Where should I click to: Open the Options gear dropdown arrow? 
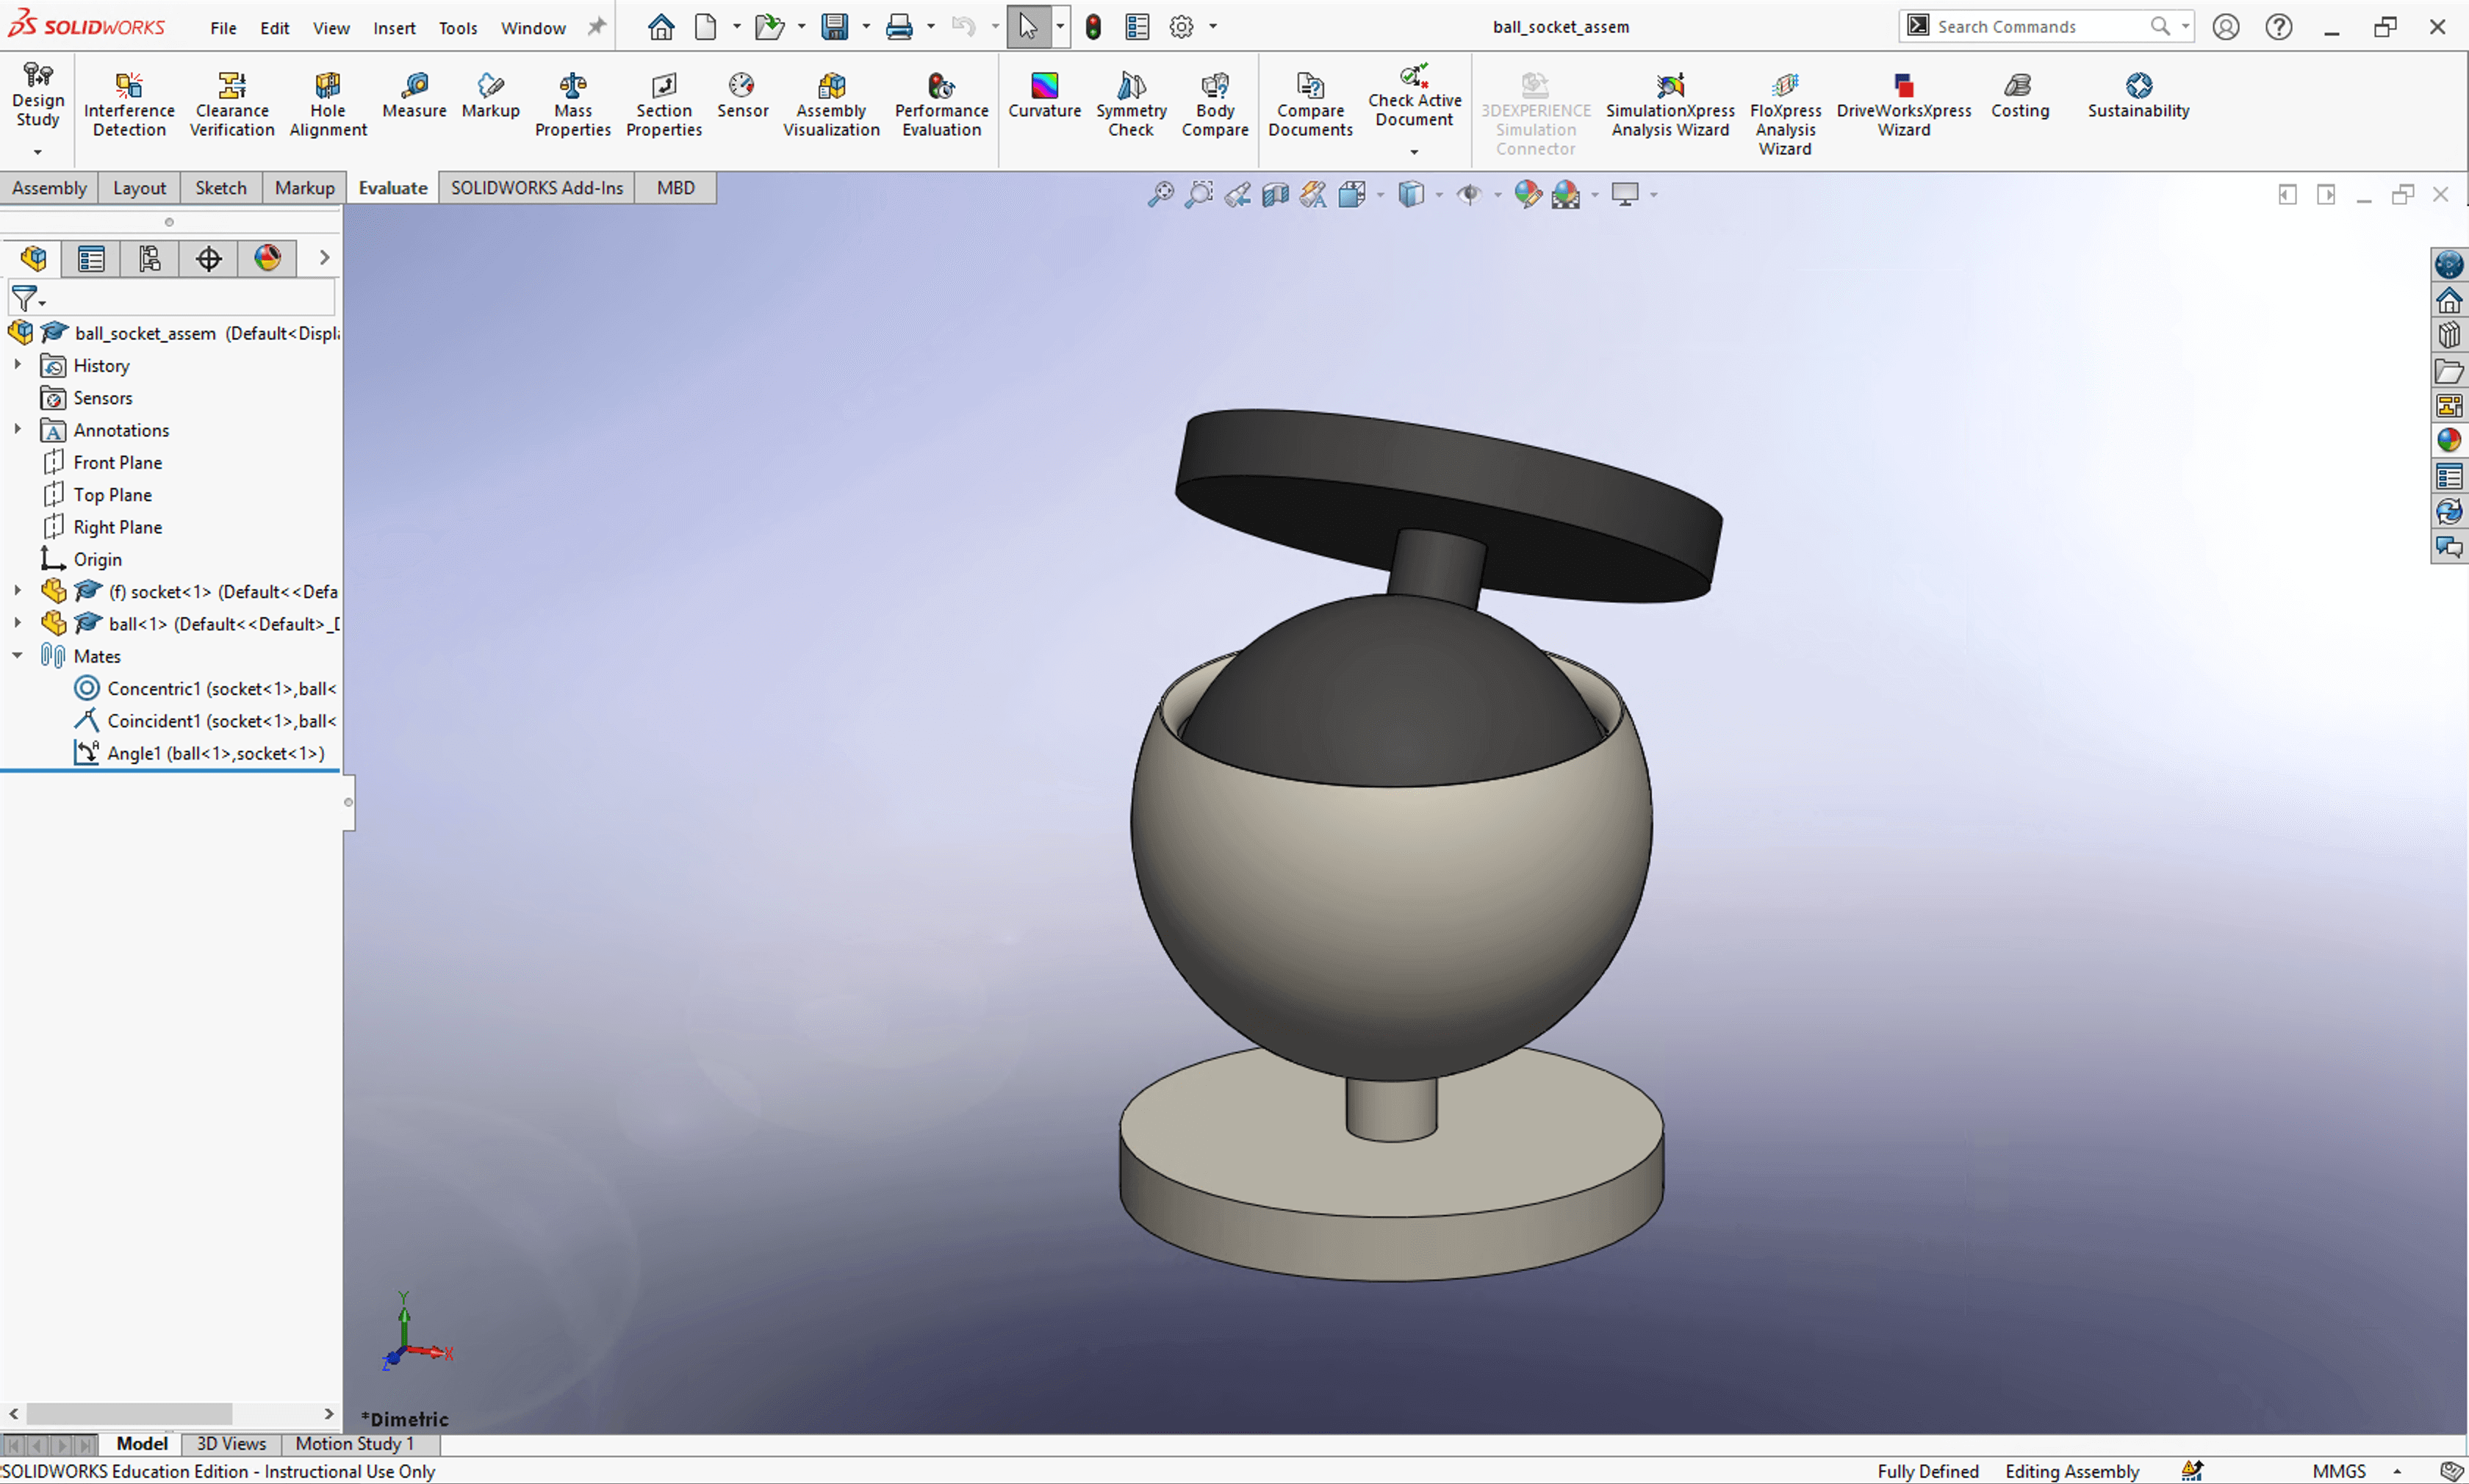[1212, 27]
